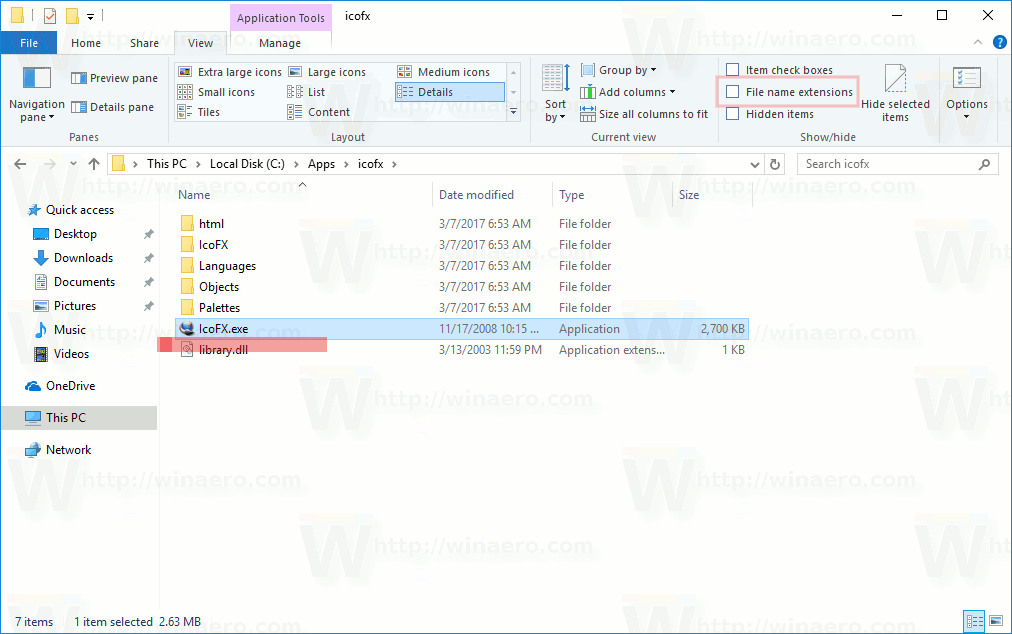The image size is (1012, 634).
Task: Open the folder Options
Action: 966,90
